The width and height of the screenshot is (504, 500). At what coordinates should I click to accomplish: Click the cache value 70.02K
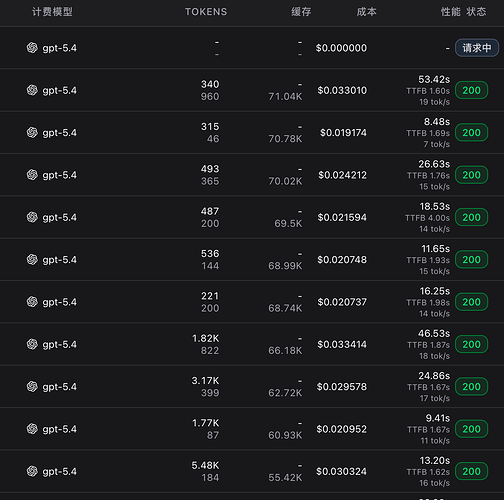pos(285,181)
